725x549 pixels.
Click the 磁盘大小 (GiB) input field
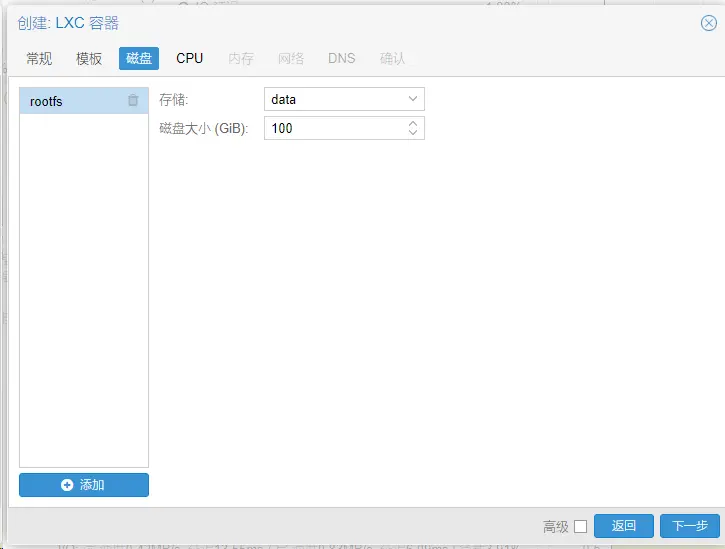tap(335, 128)
